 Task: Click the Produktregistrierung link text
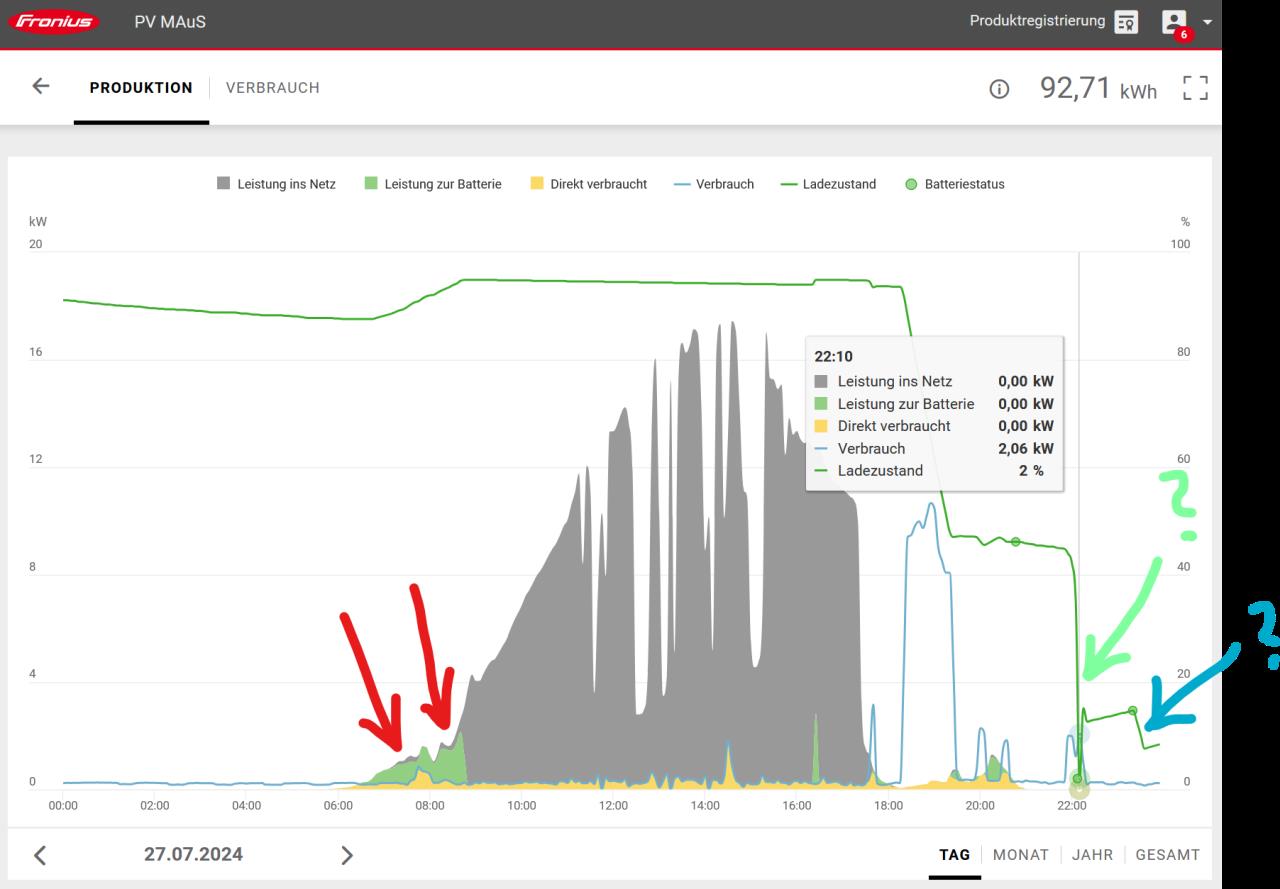tap(1037, 21)
